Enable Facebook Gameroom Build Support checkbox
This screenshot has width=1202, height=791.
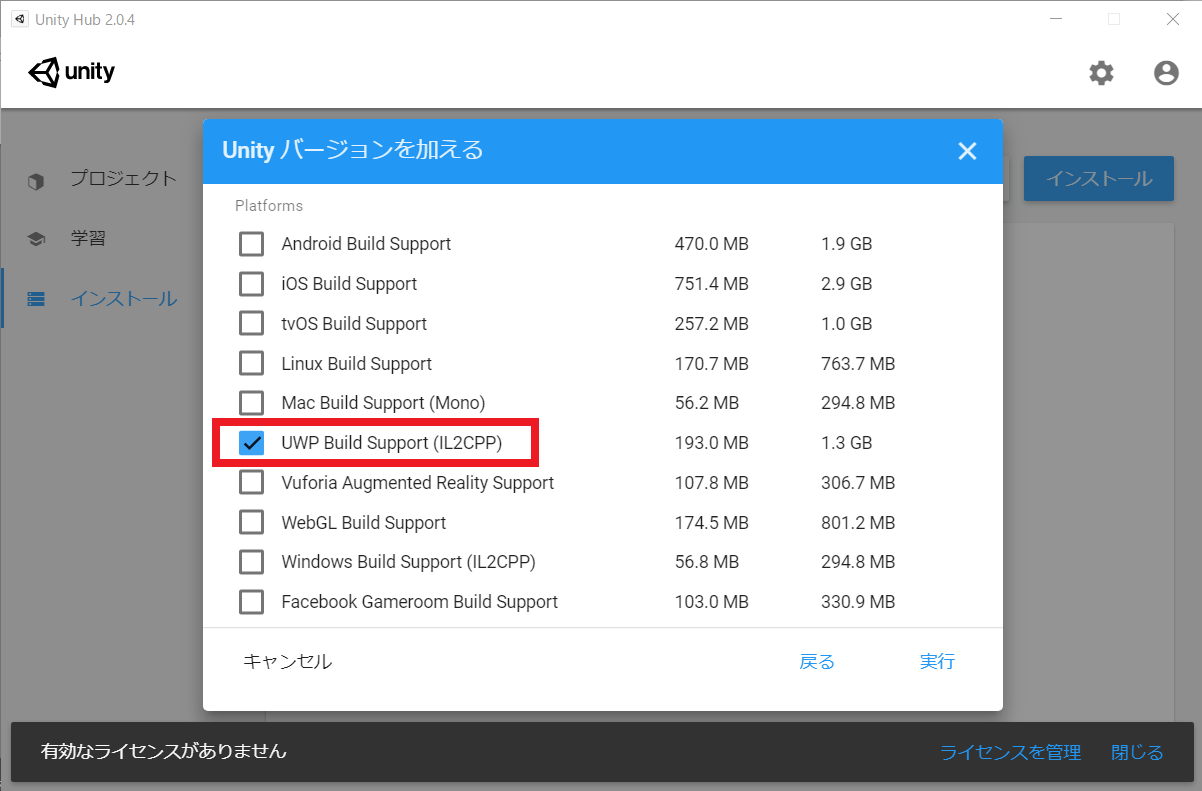point(251,602)
